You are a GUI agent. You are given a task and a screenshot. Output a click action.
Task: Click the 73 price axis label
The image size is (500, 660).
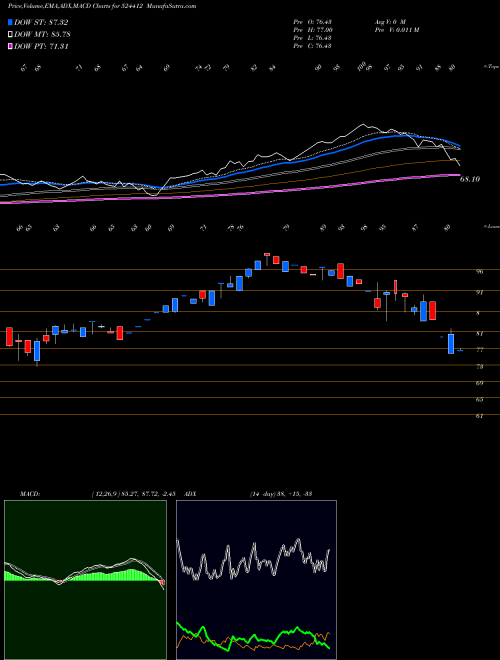coord(479,367)
